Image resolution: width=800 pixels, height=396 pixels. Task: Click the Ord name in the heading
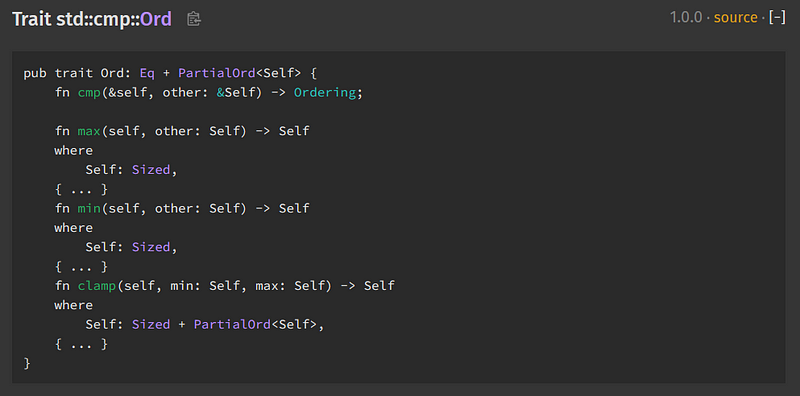[x=156, y=19]
